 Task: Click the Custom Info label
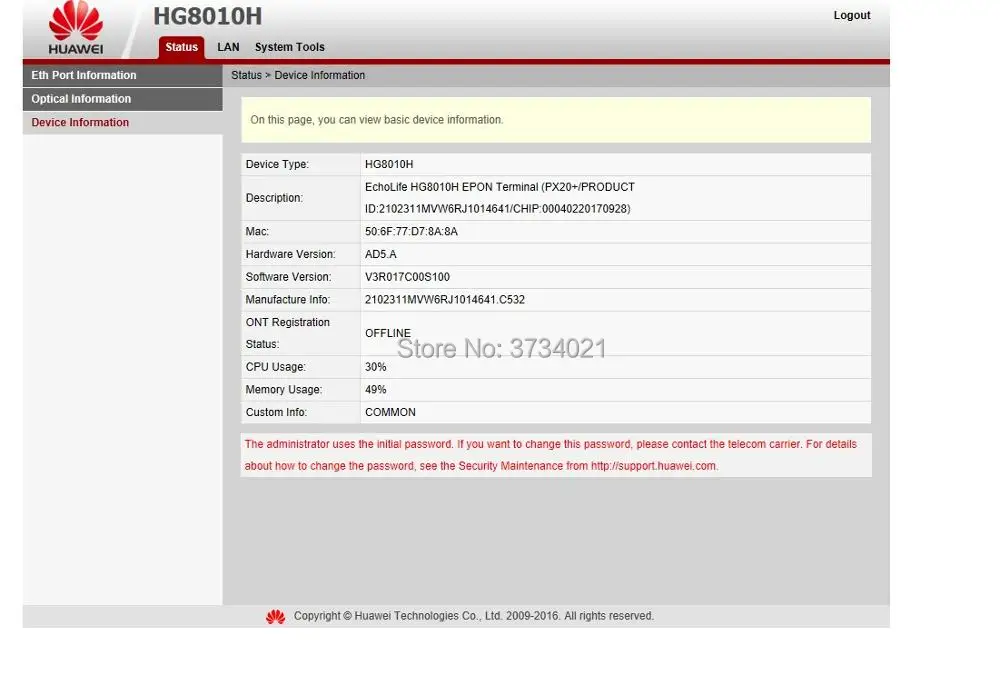(276, 413)
